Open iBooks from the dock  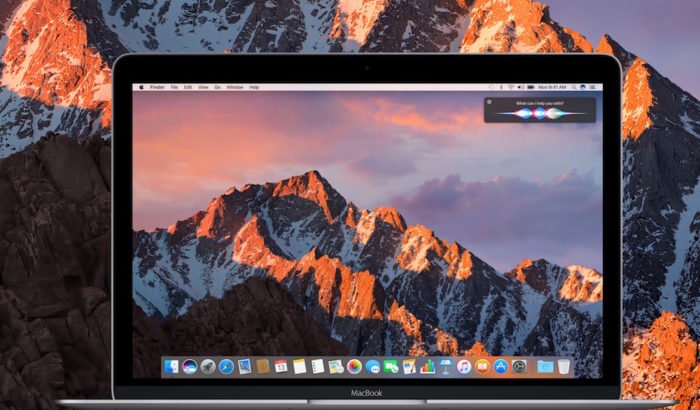pos(482,367)
